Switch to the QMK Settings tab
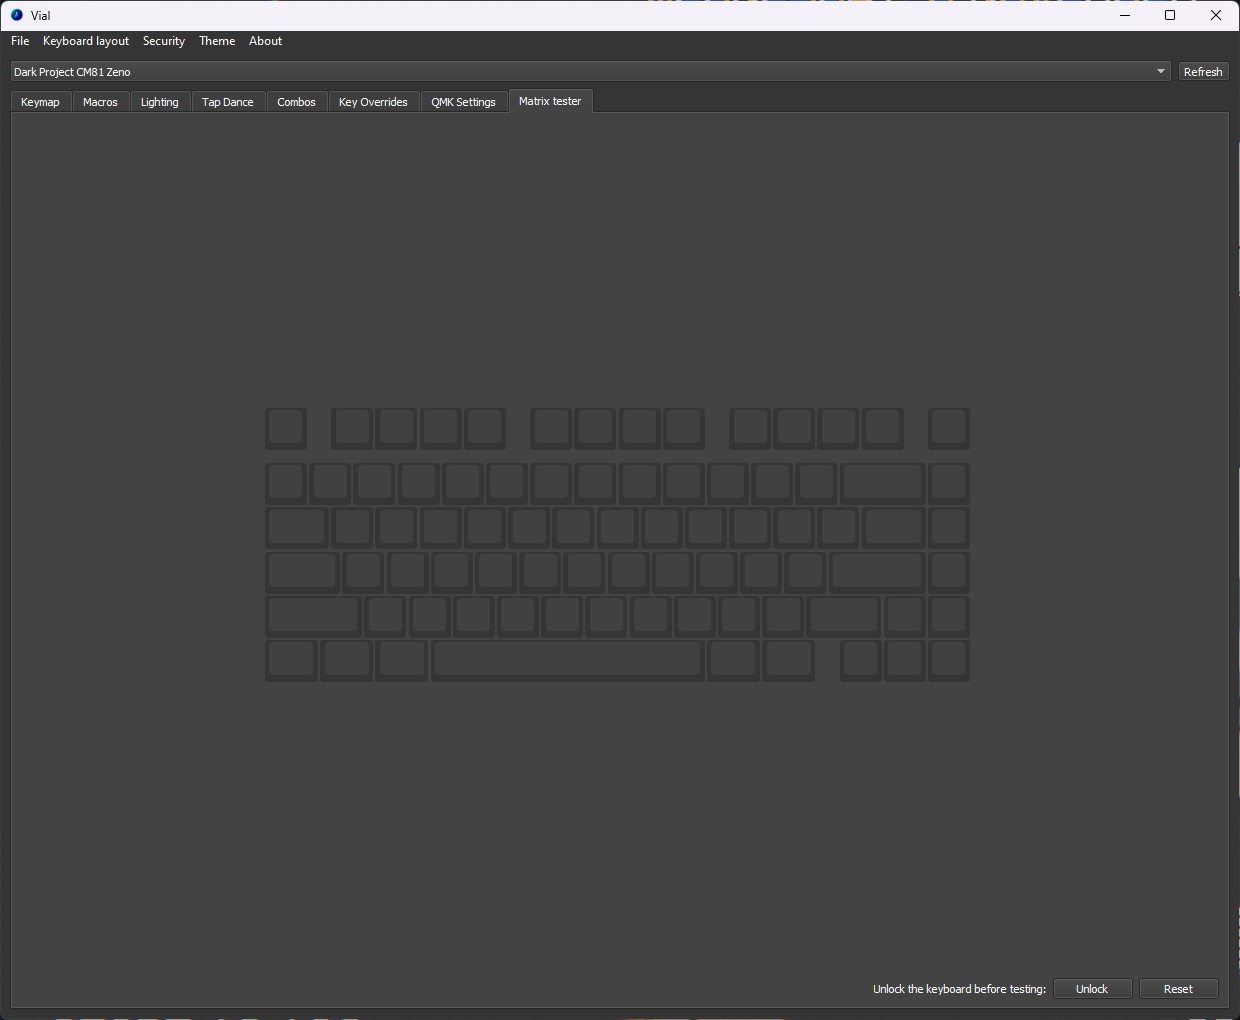 coord(463,102)
